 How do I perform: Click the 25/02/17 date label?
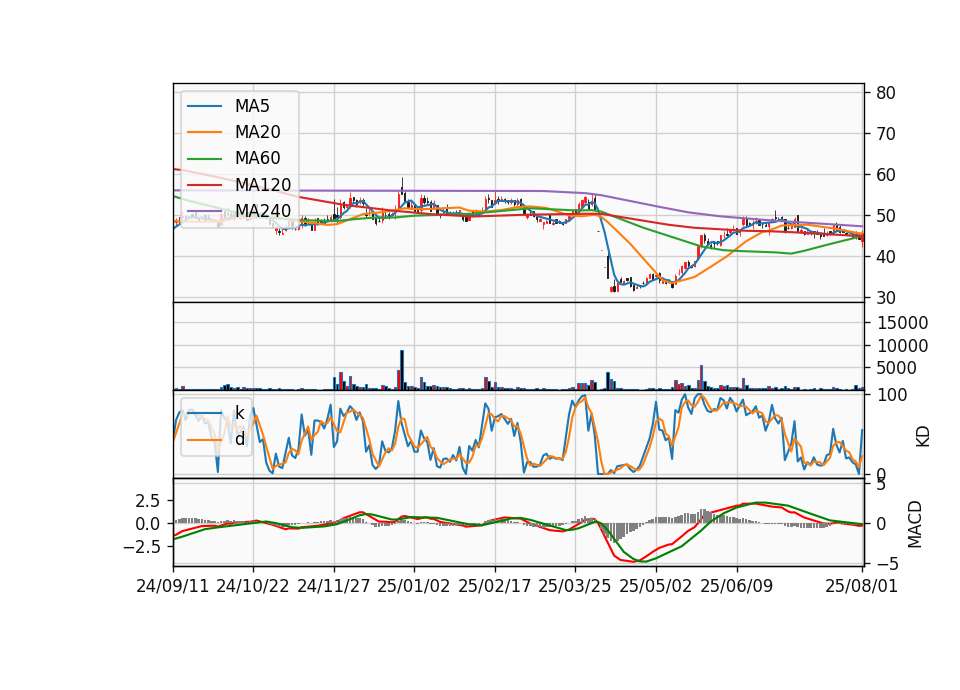pyautogui.click(x=495, y=586)
